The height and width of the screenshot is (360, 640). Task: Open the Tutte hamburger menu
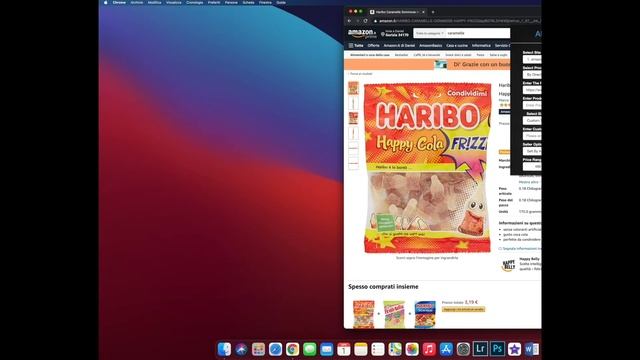pos(356,46)
